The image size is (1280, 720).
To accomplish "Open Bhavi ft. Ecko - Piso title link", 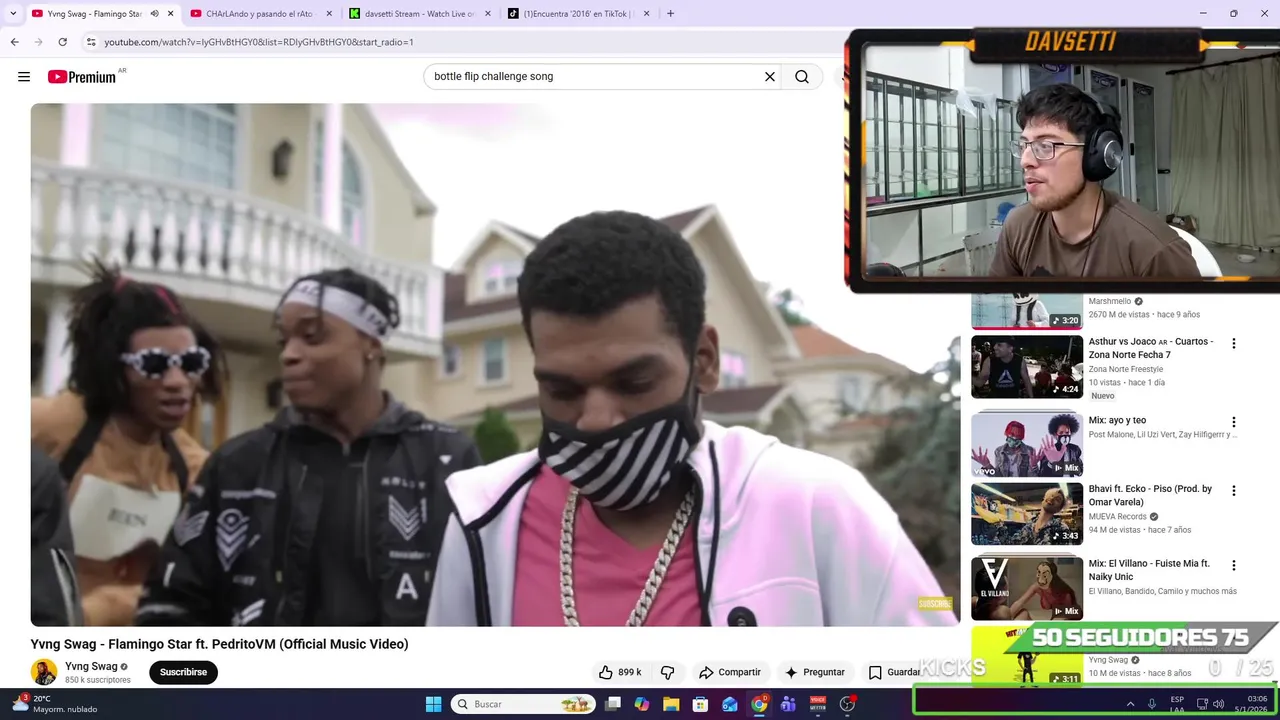I will click(1150, 495).
